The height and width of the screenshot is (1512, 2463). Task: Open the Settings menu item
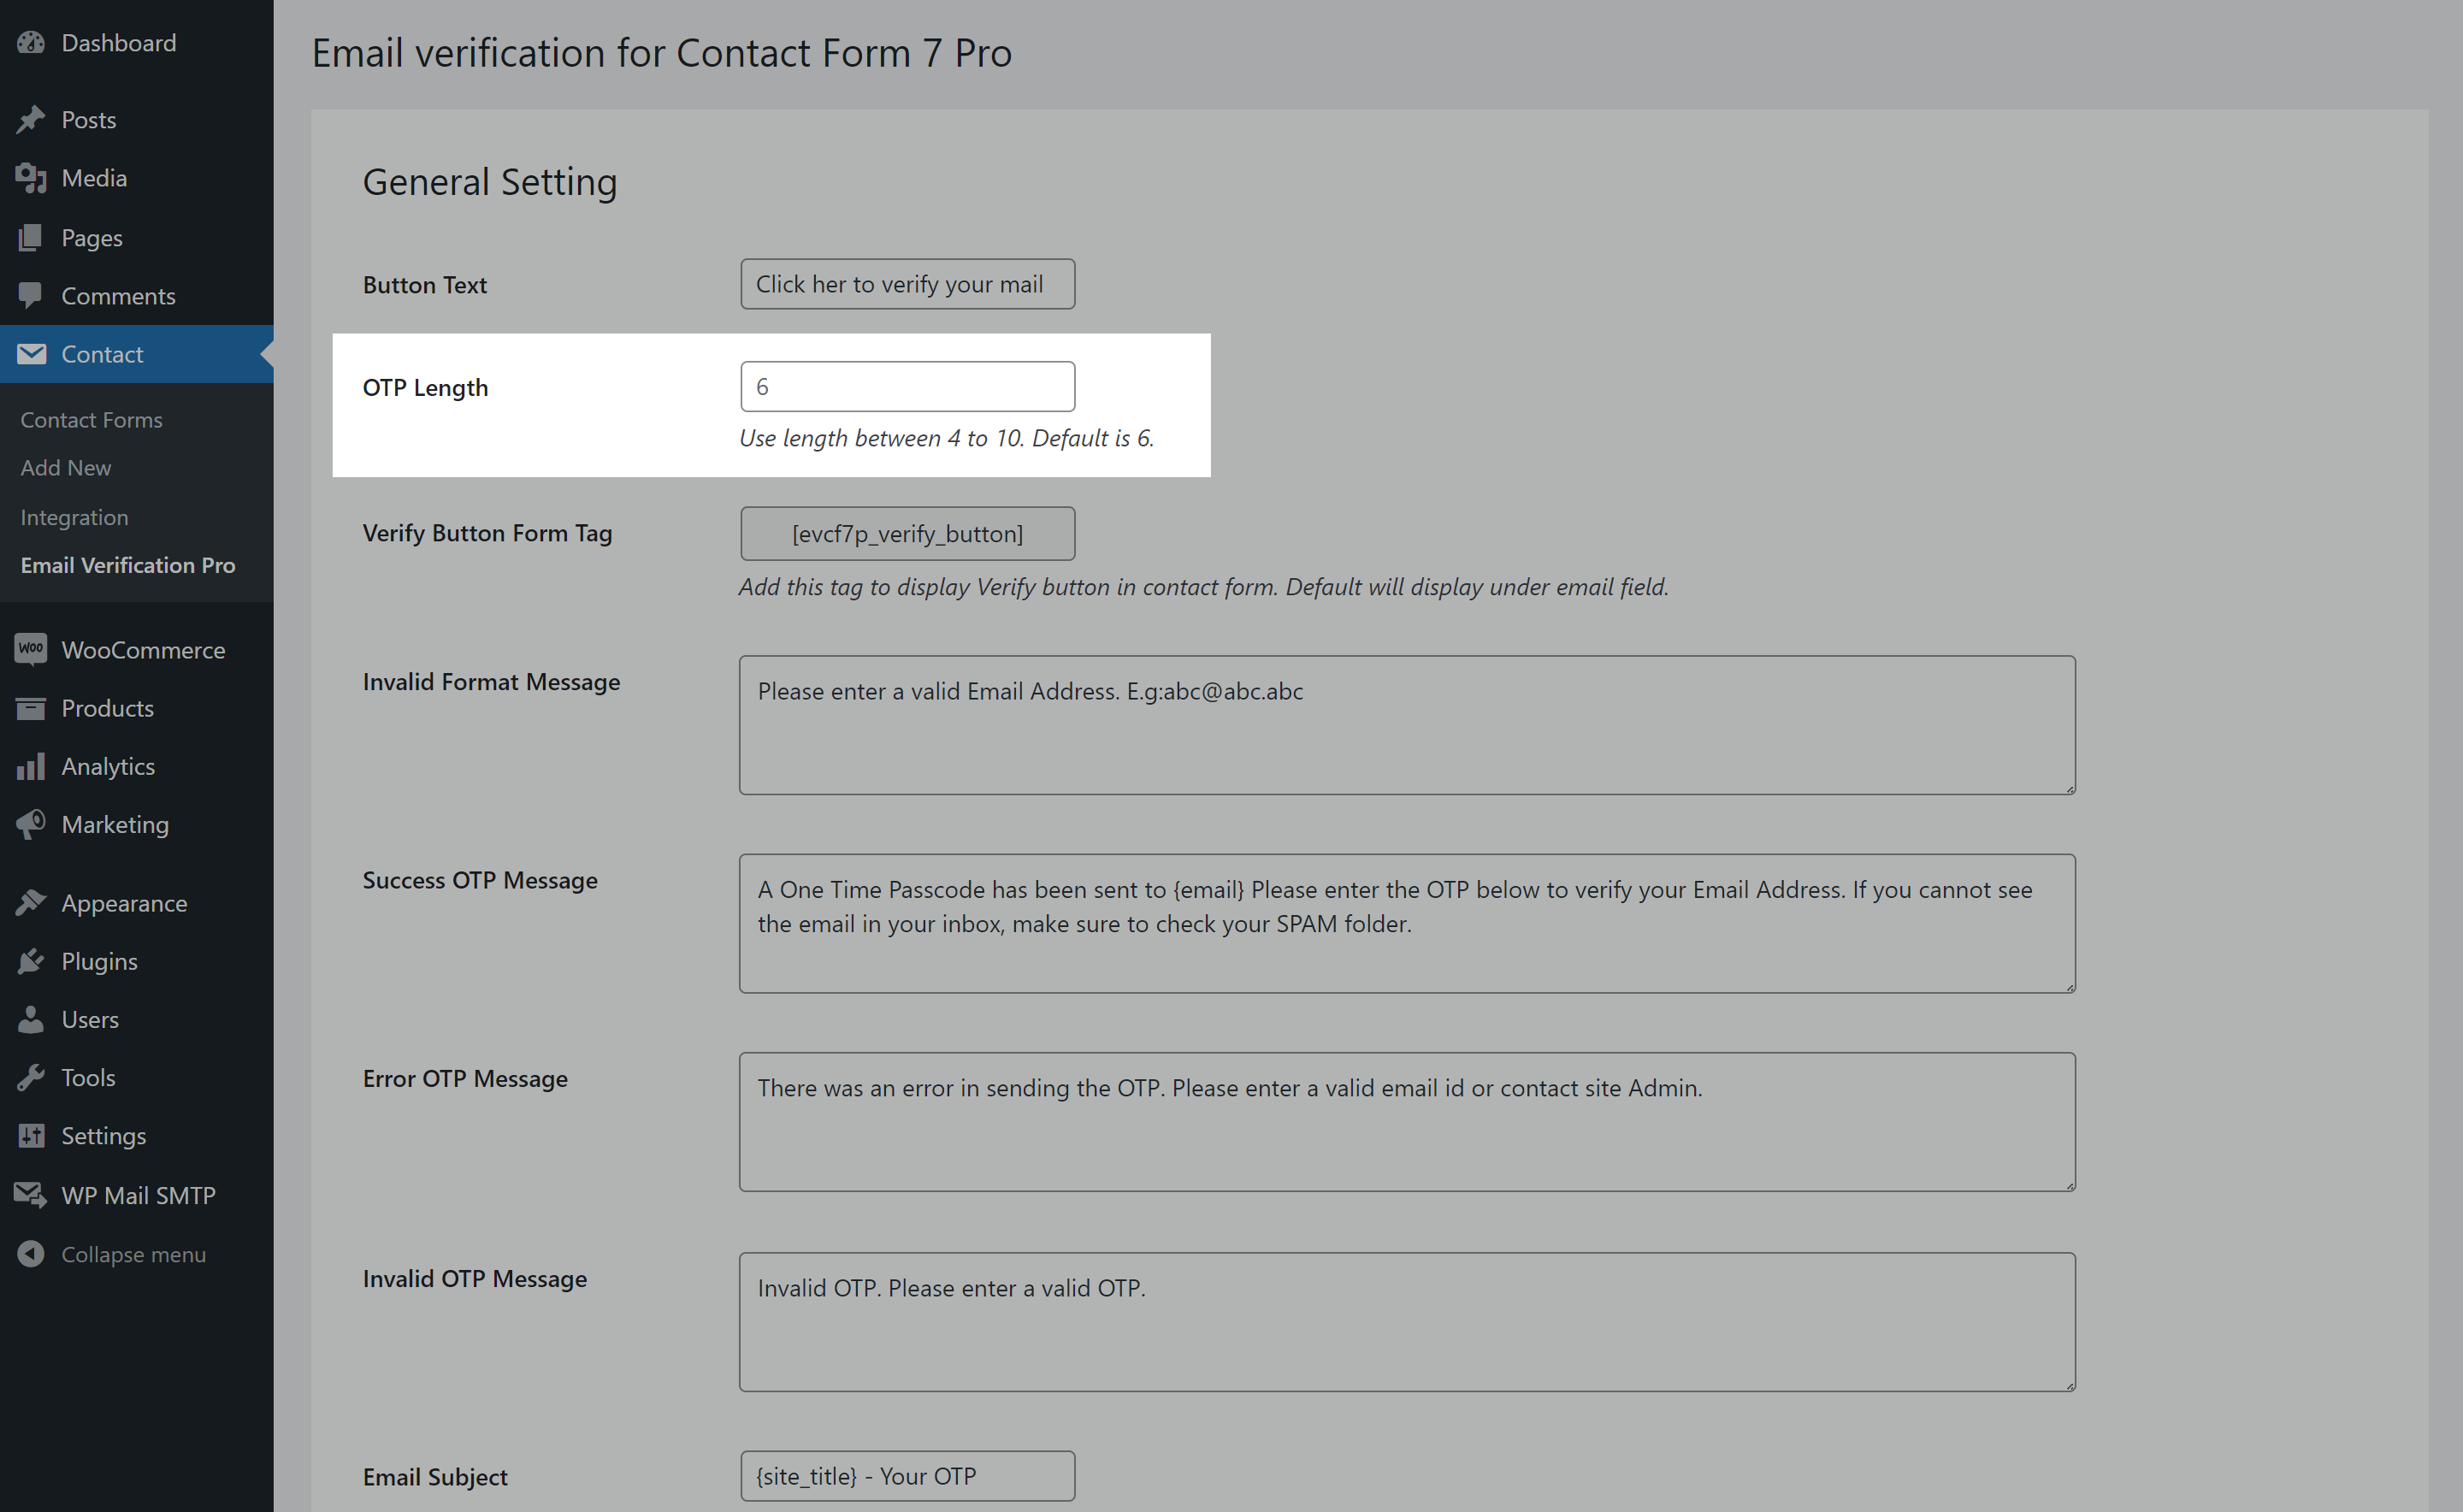coord(137,1136)
